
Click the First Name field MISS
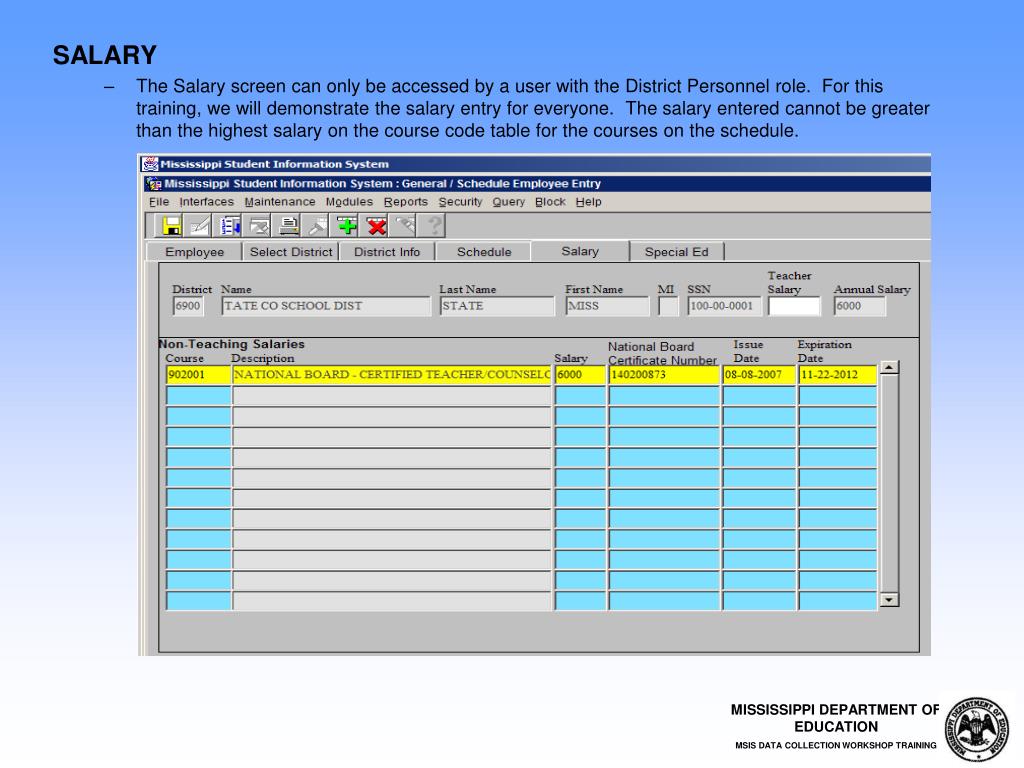coord(607,306)
